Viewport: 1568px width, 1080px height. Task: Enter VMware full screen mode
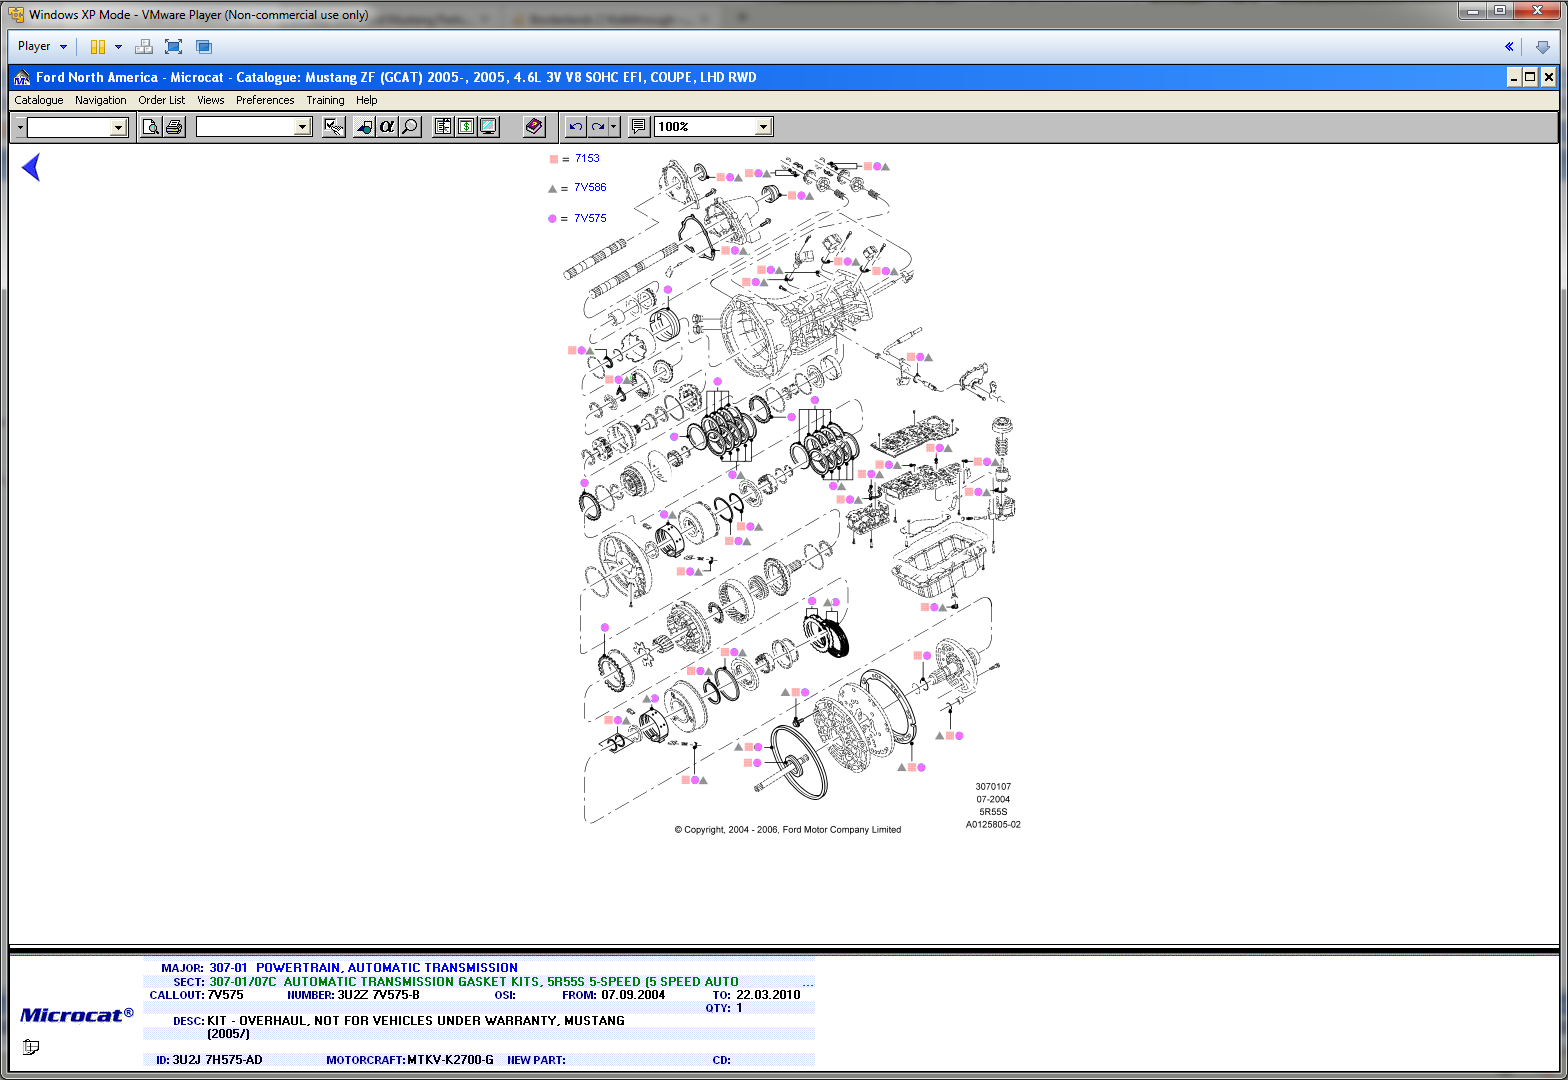173,47
